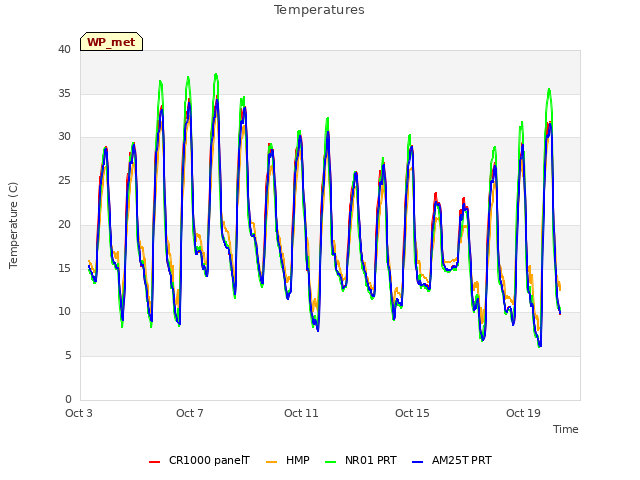640x480 pixels.
Task: Toggle the NR01 PRT legend entry
Action: pos(361,460)
